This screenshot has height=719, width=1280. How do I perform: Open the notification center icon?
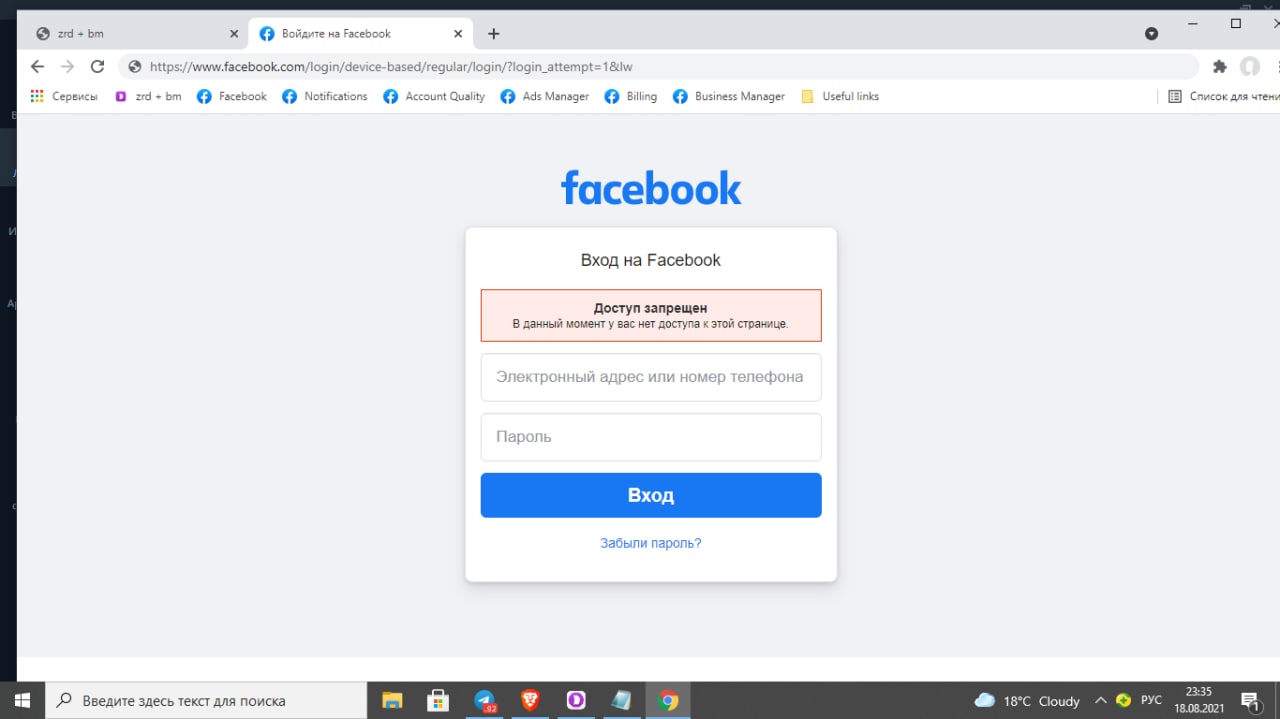coord(1249,701)
